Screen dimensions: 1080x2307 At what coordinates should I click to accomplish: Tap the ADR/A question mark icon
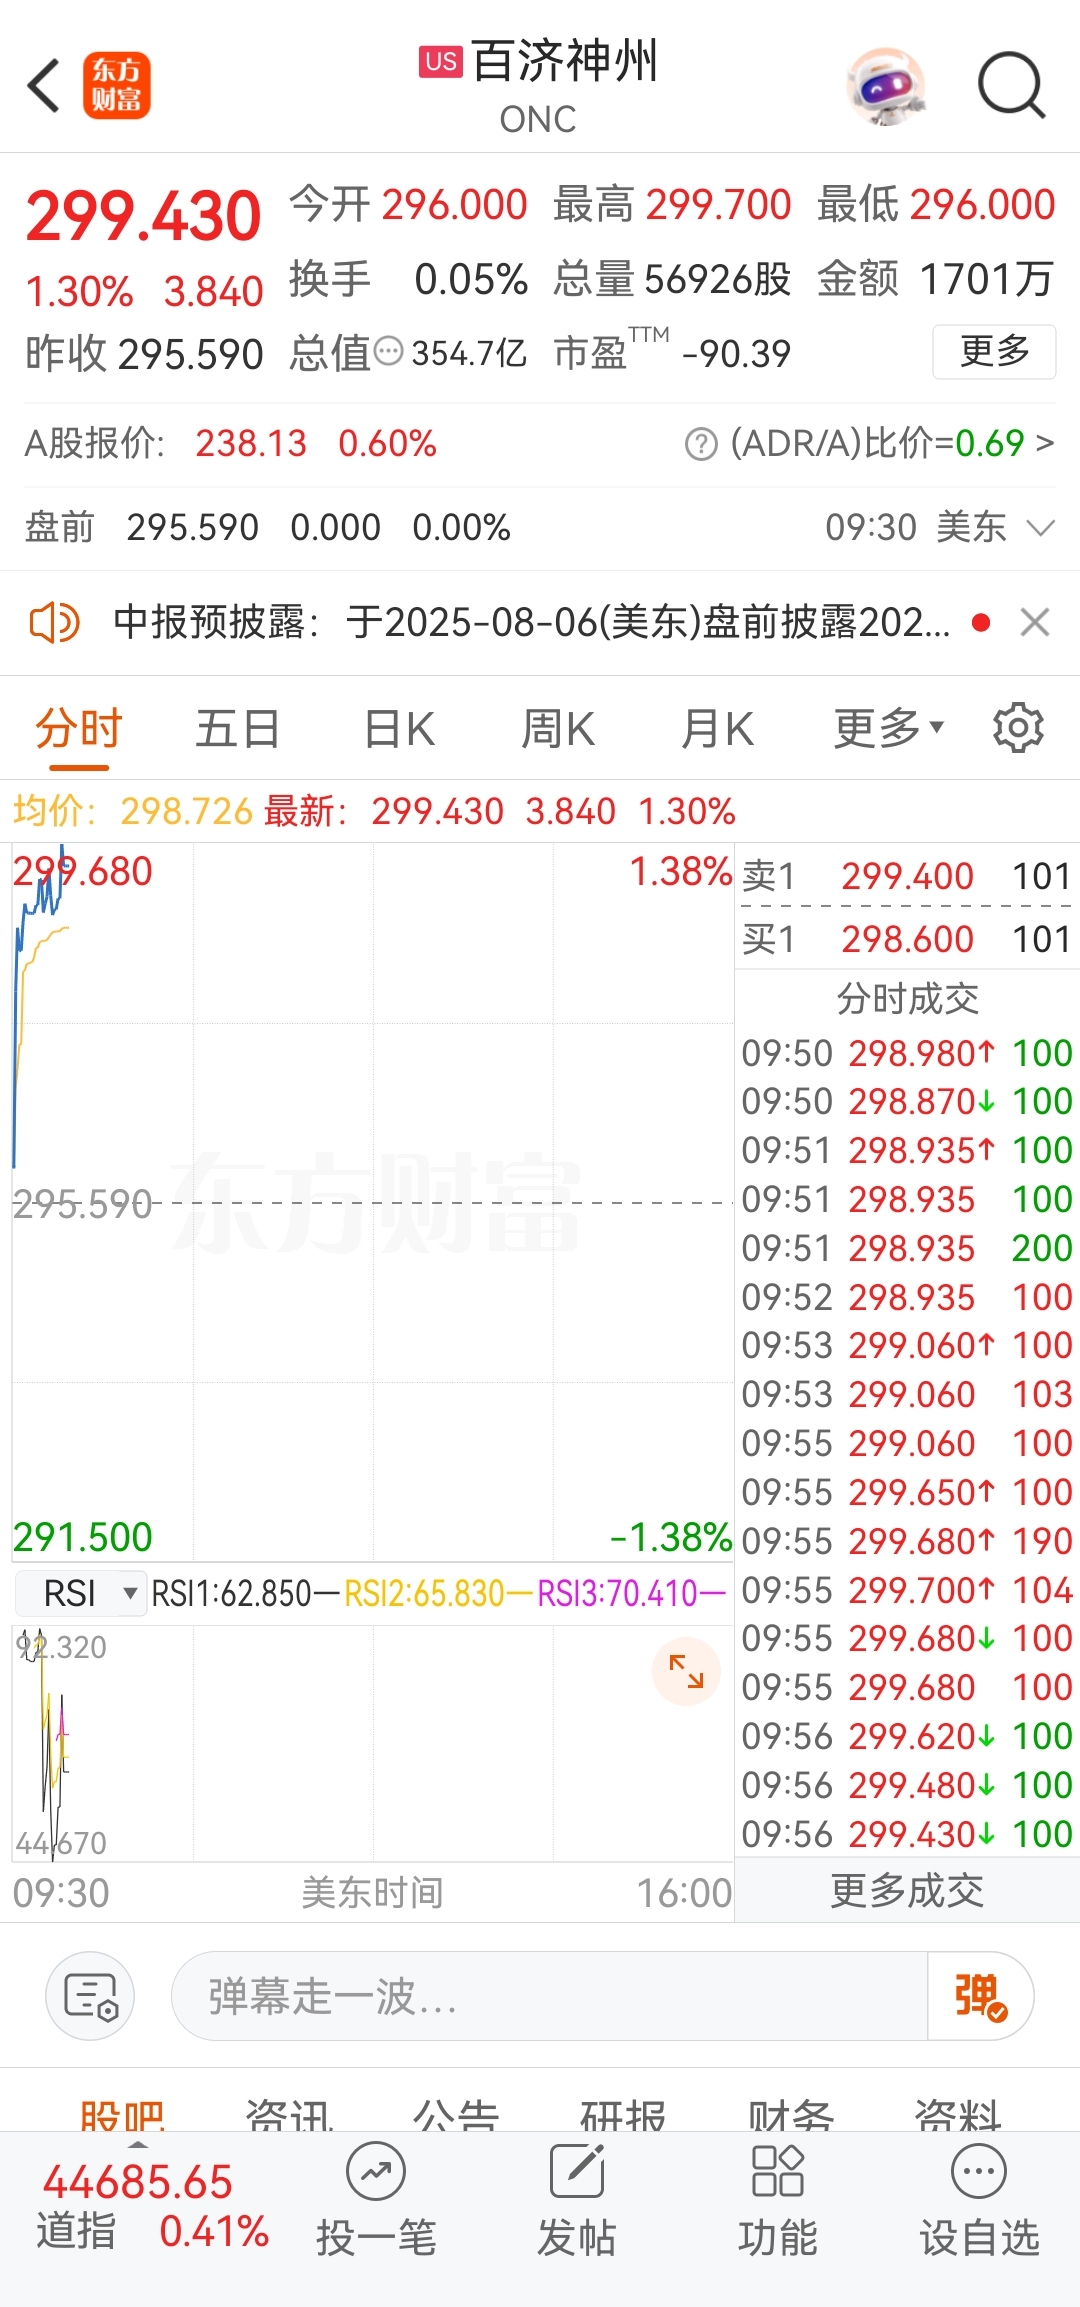(701, 444)
